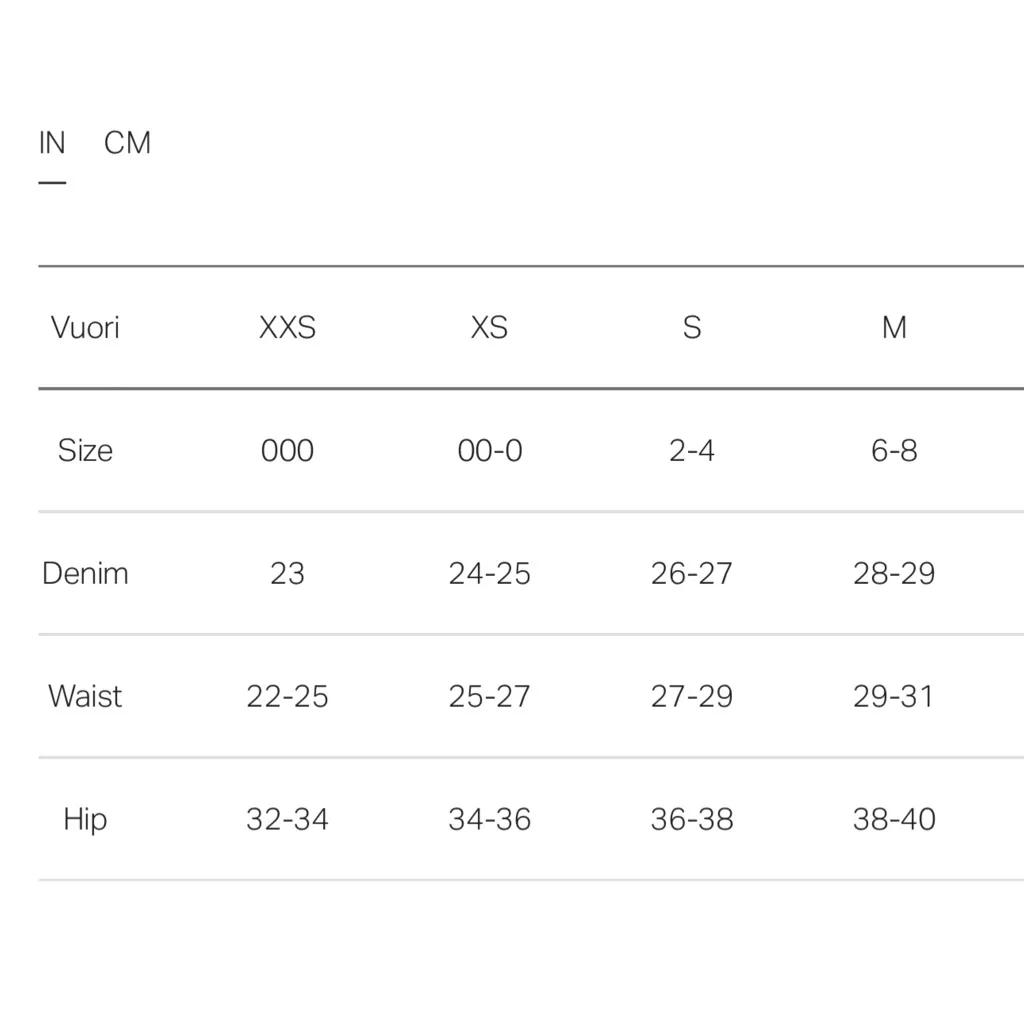The width and height of the screenshot is (1024, 1024).
Task: Click the 24-25 denim cell
Action: pos(490,574)
